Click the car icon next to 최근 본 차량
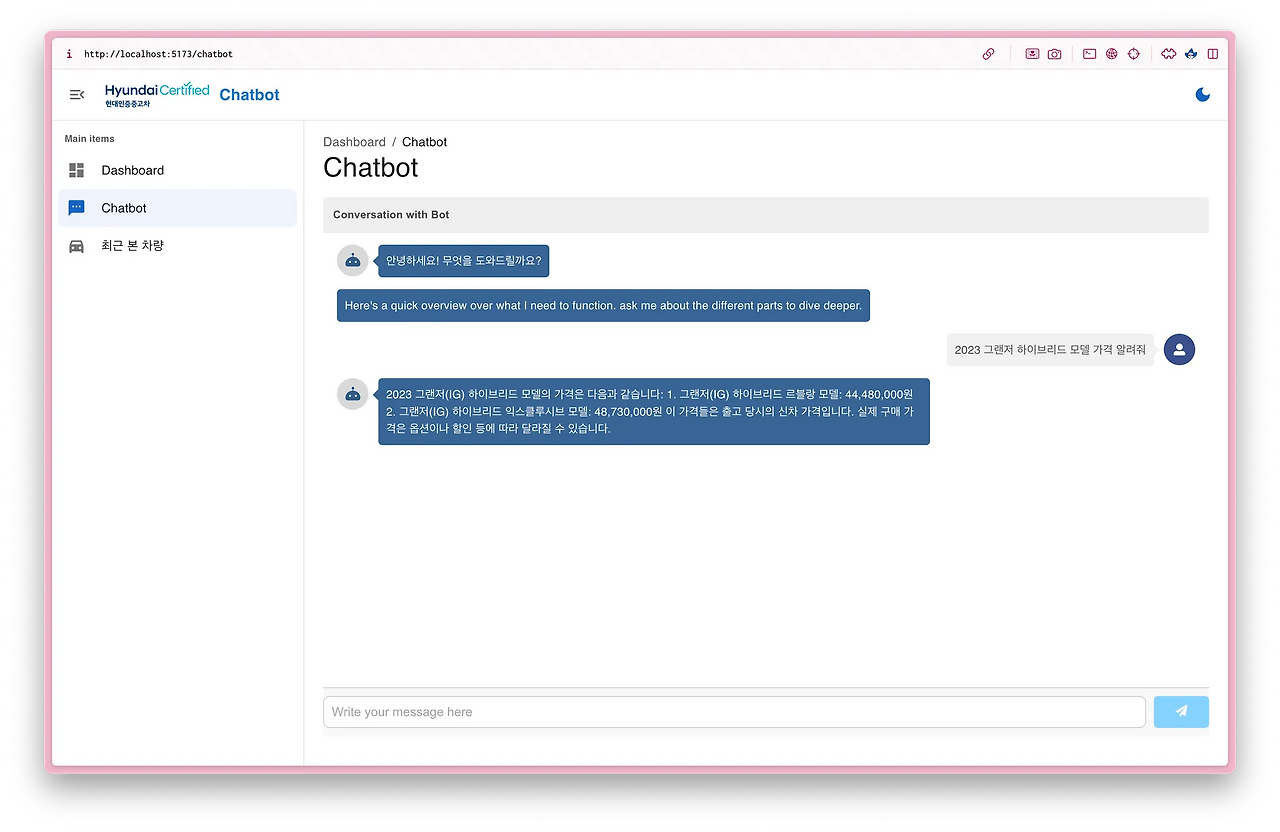Screen dimensions: 1280x832 [x=75, y=245]
